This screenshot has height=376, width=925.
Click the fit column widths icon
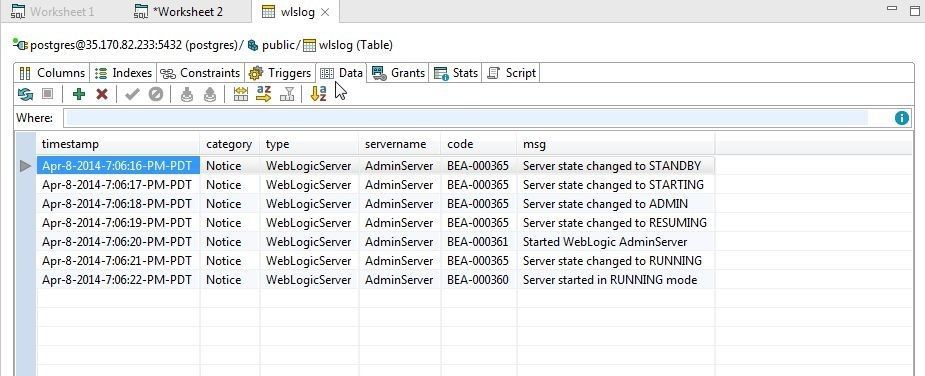pos(241,94)
